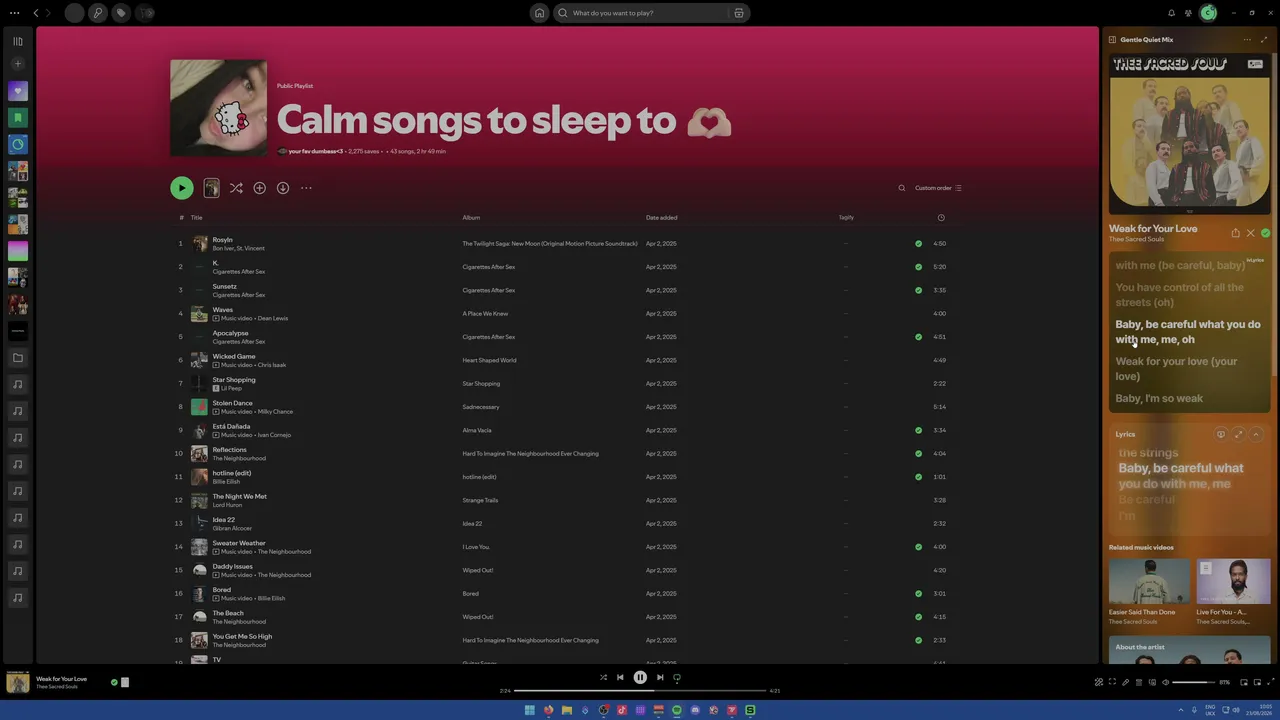Download the playlist with the arrow icon
The image size is (1280, 720).
click(x=283, y=188)
